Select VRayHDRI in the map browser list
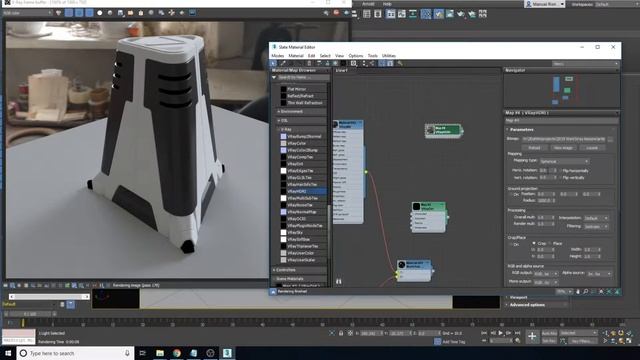 304,191
